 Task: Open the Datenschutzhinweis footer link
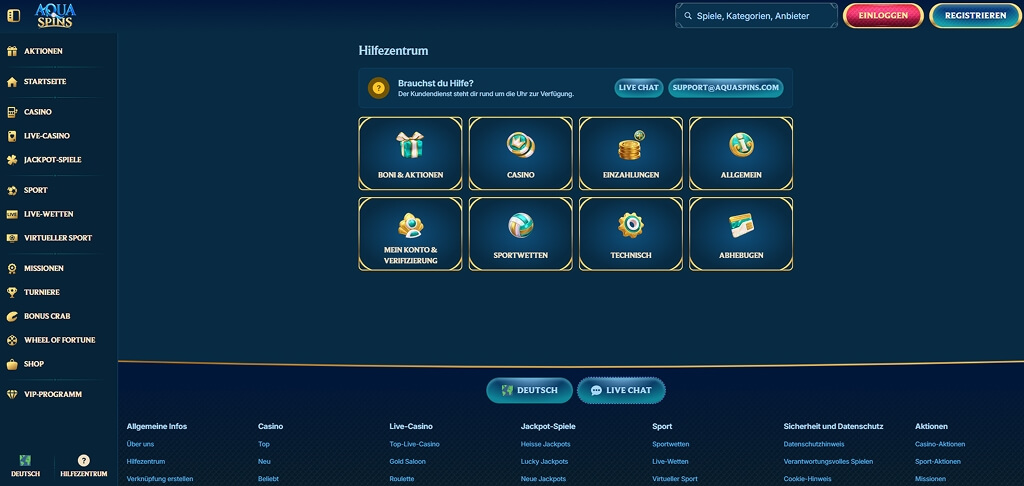click(x=815, y=444)
